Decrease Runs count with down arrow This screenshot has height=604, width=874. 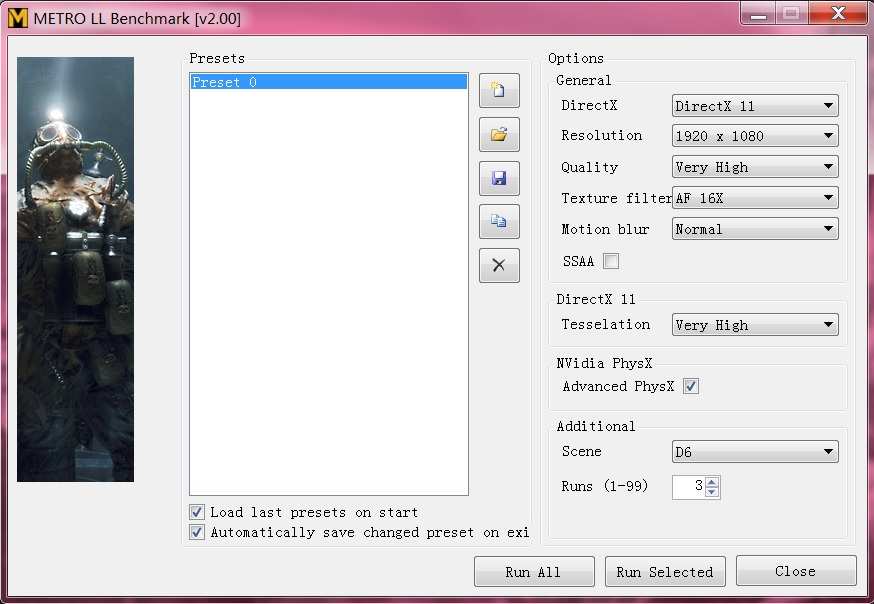(x=712, y=492)
